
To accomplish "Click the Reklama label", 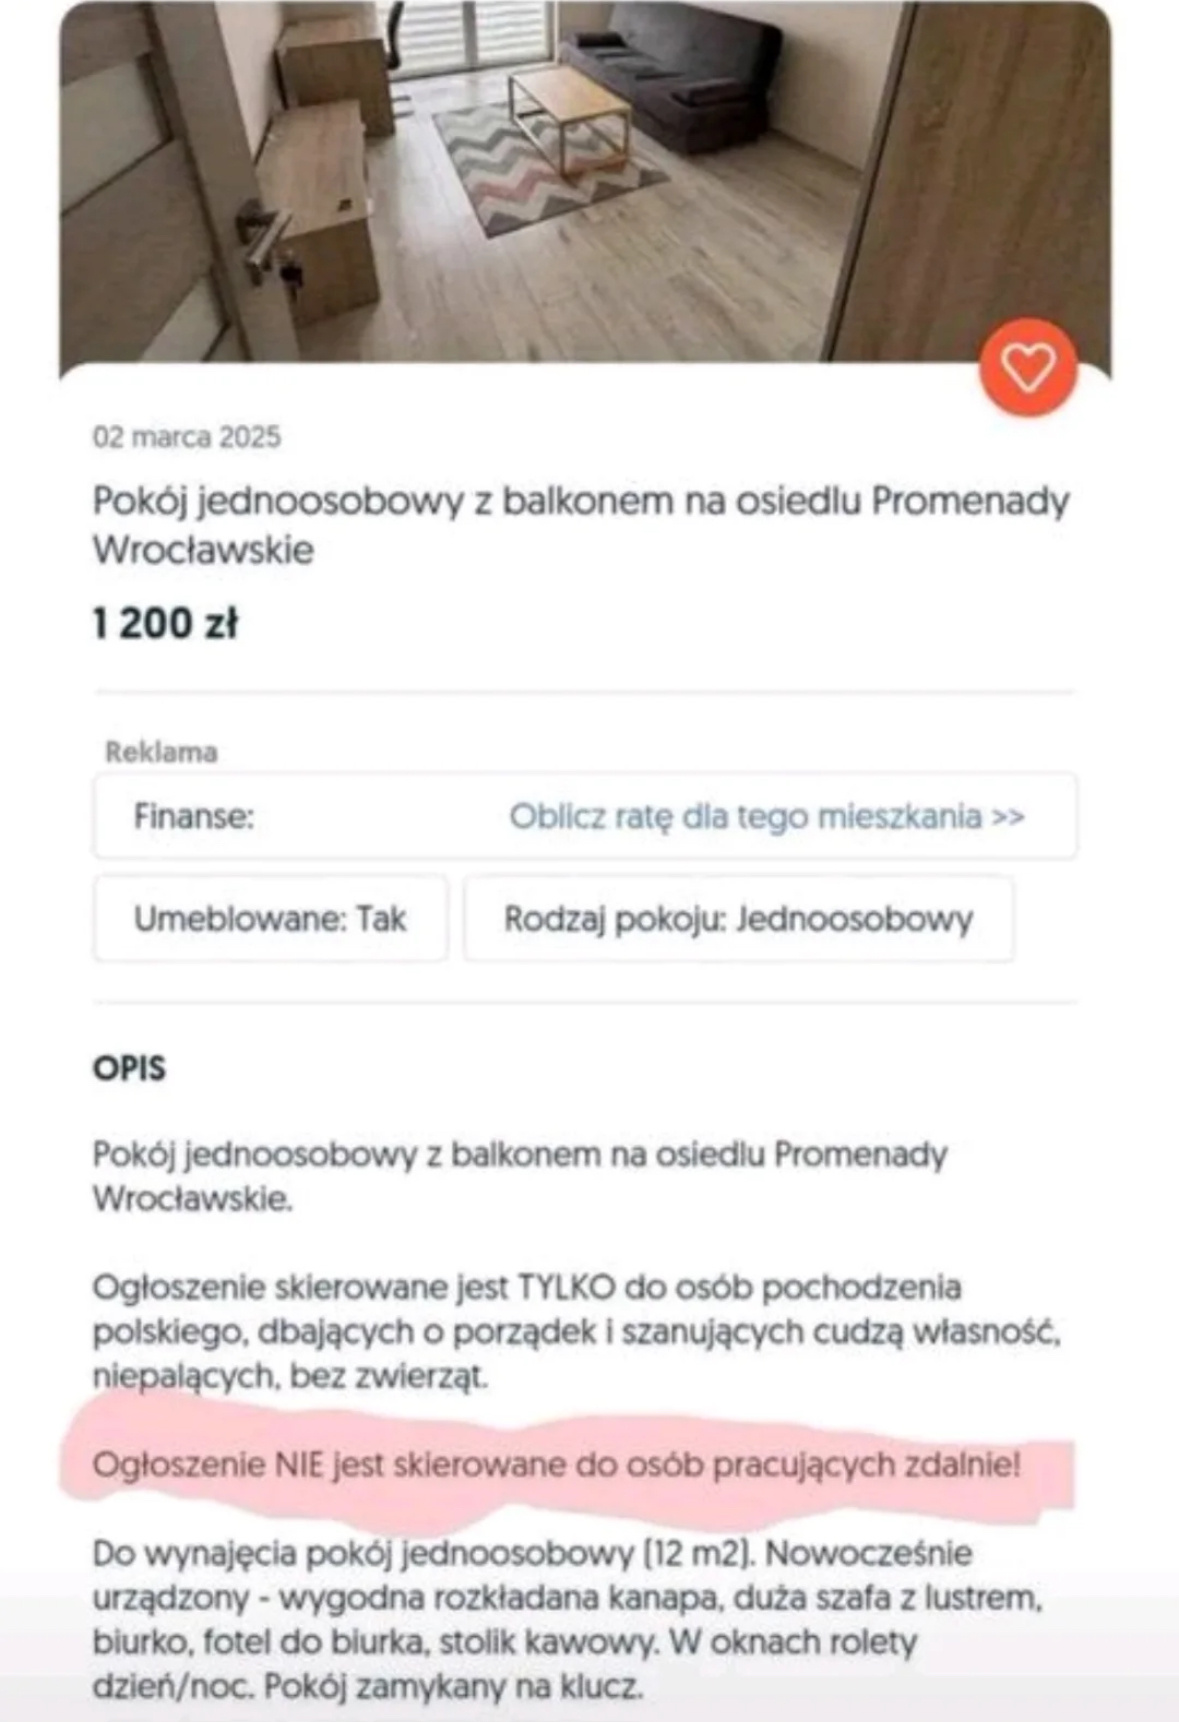I will [161, 752].
